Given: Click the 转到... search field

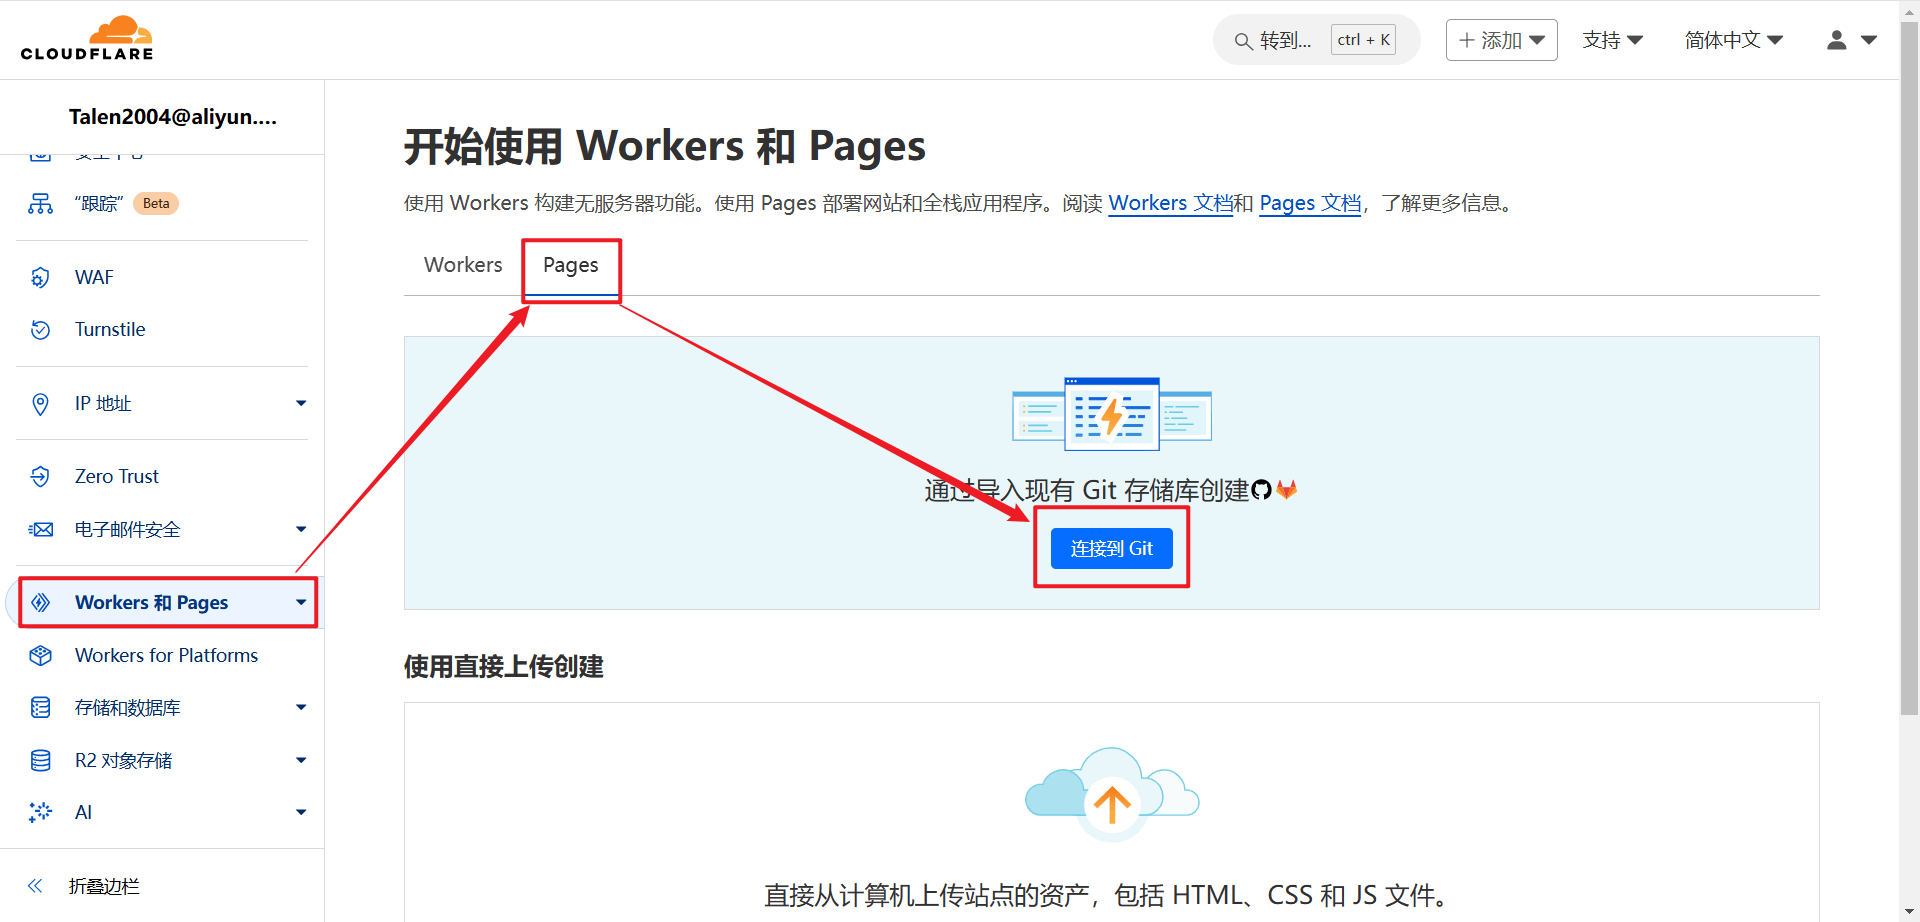Looking at the screenshot, I should (1285, 40).
